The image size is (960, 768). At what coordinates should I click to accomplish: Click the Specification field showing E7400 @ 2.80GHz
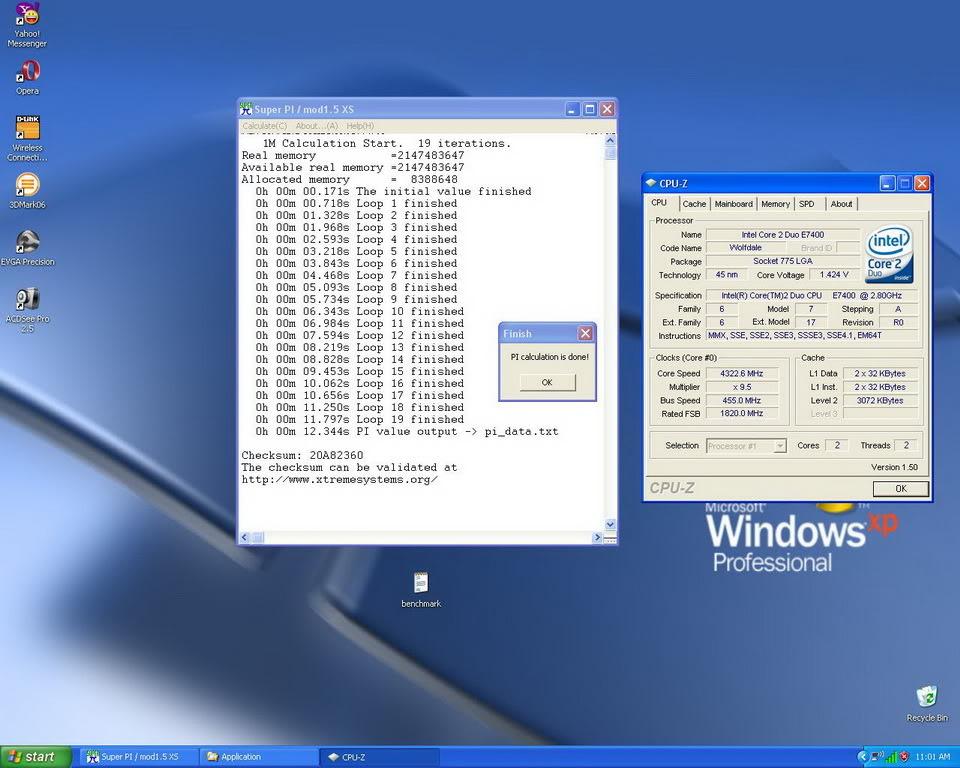coord(812,296)
